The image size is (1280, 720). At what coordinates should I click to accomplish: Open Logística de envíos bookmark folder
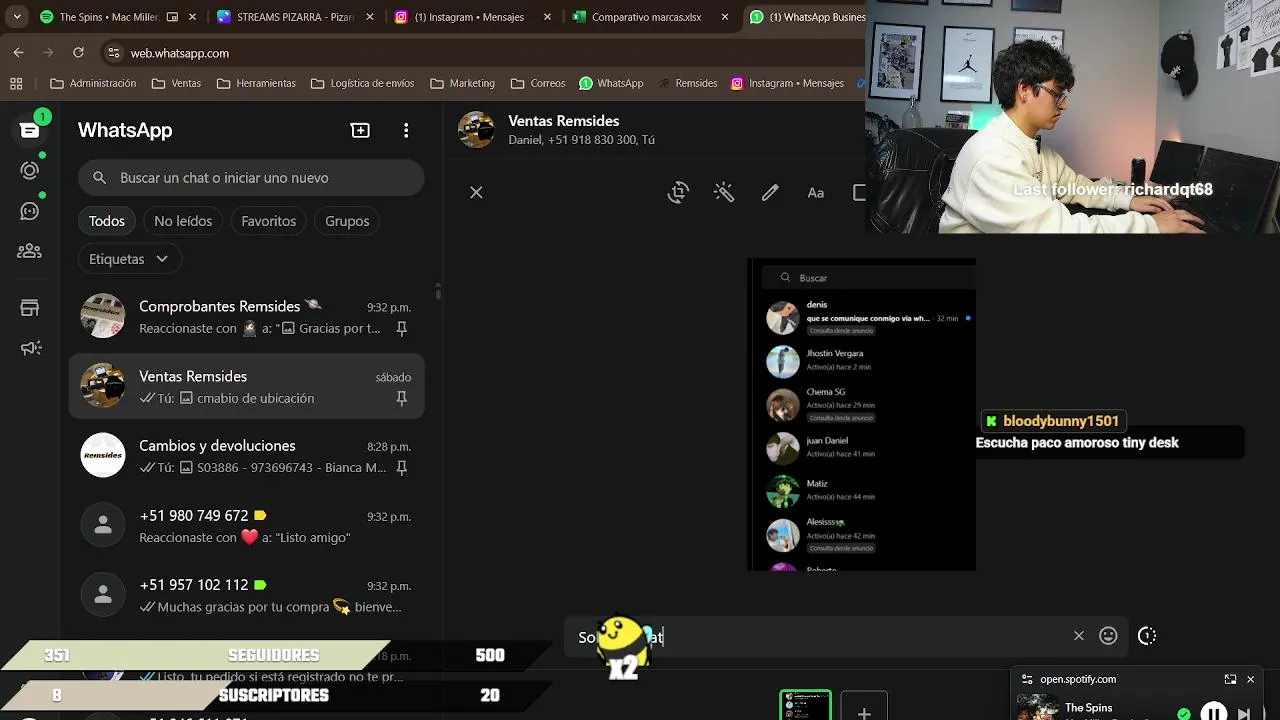tap(362, 83)
